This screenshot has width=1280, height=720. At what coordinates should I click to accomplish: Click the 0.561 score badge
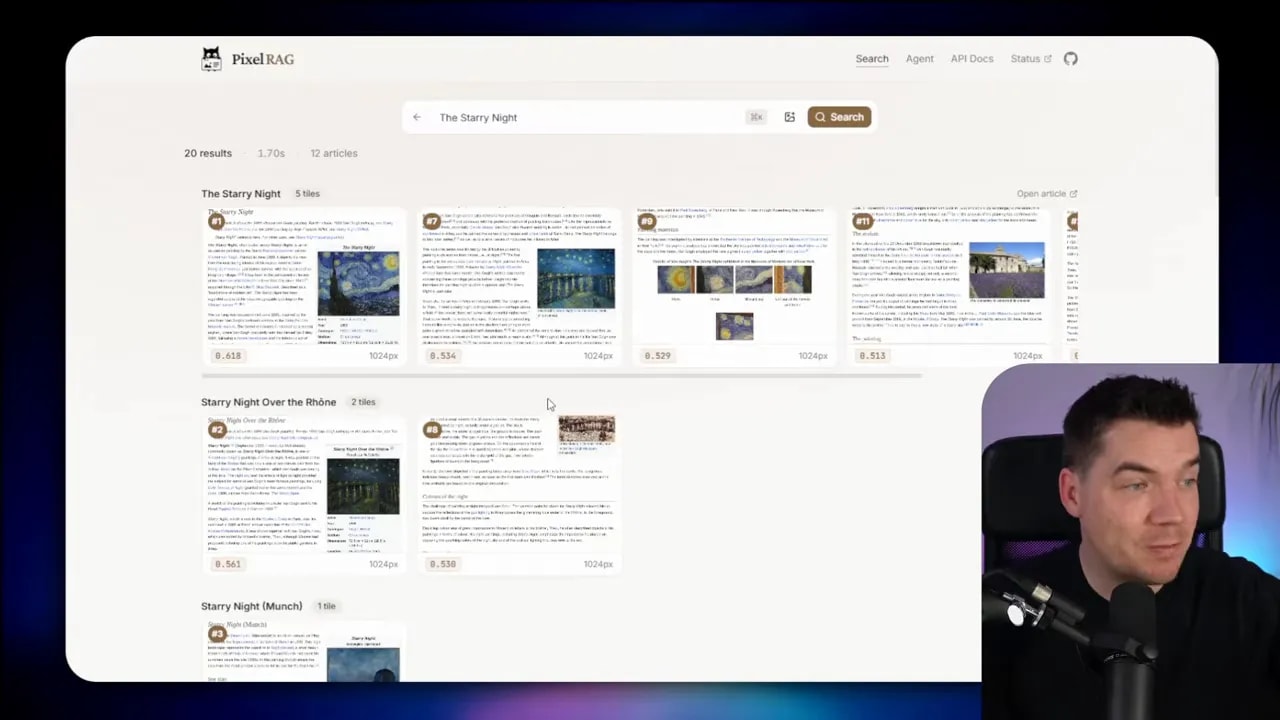coord(228,564)
